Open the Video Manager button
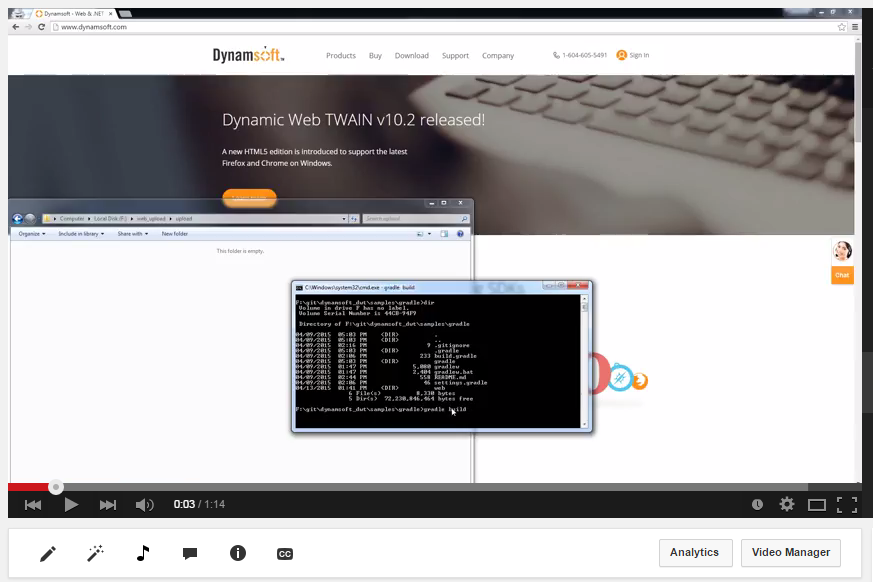This screenshot has height=582, width=873. click(790, 553)
